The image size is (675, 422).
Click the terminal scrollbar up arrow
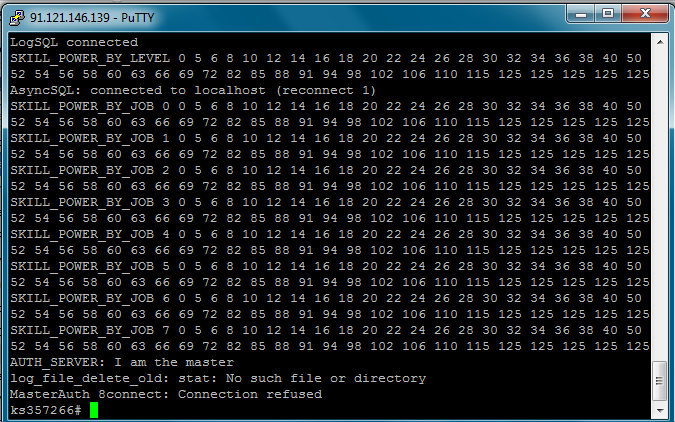click(x=660, y=42)
